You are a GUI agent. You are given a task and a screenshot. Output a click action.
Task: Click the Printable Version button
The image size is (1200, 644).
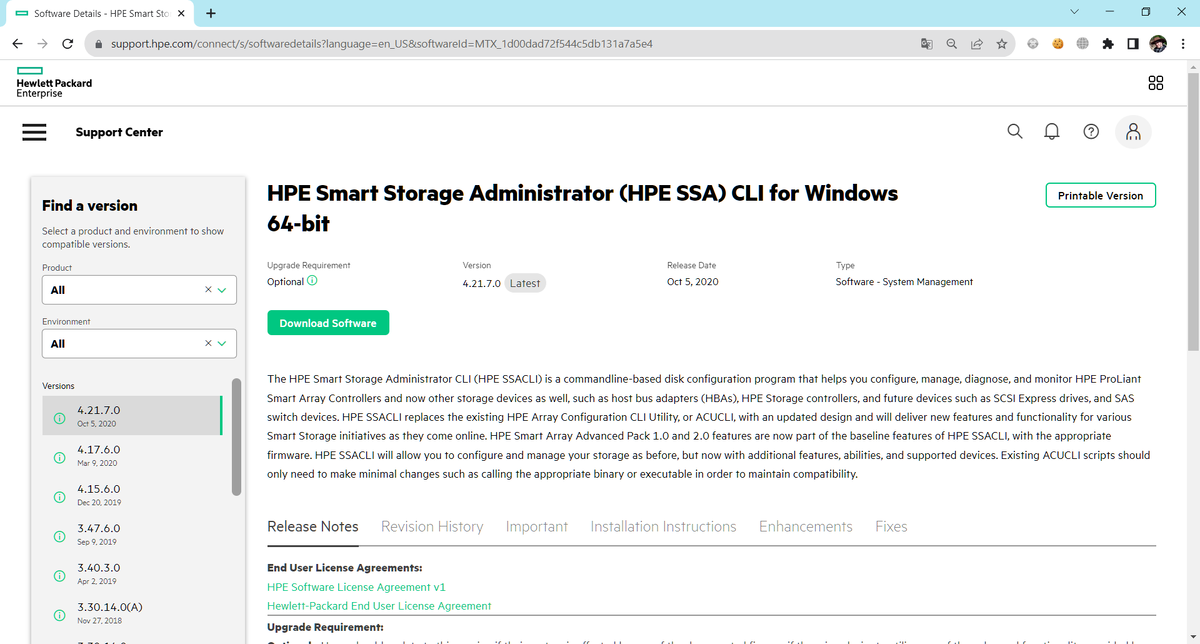(1100, 195)
